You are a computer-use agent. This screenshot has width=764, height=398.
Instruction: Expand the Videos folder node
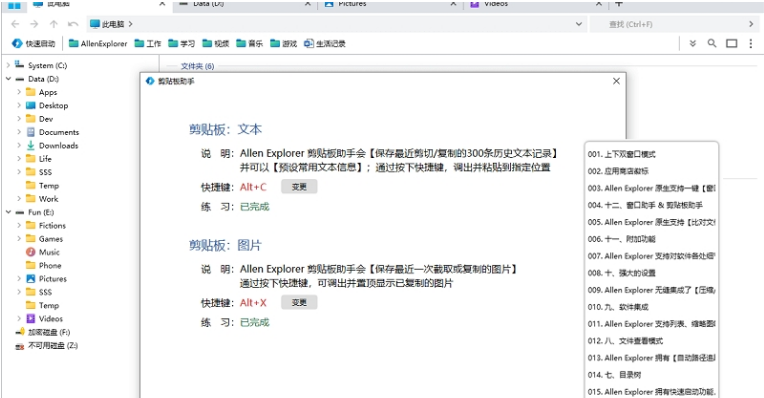tap(19, 319)
